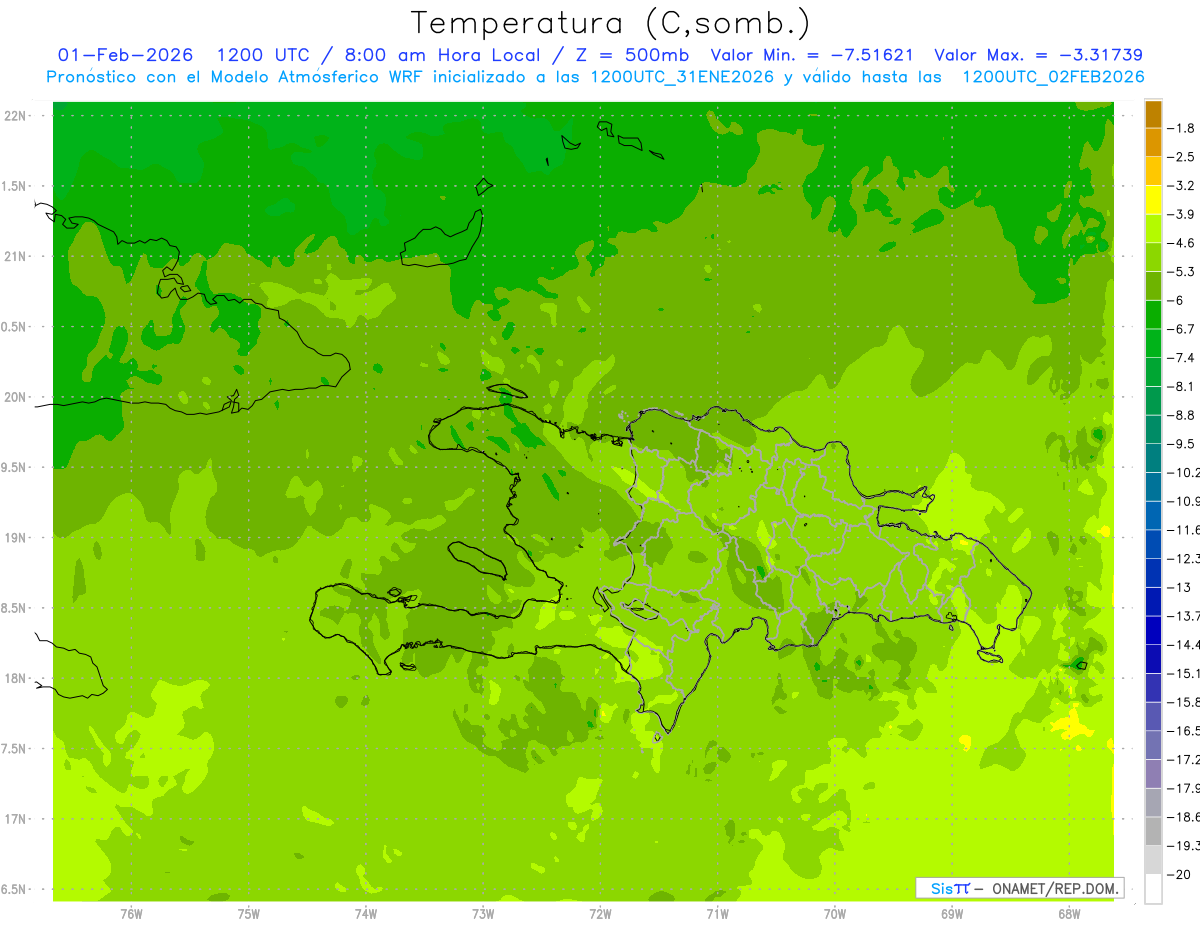The width and height of the screenshot is (1200, 927).
Task: Click the -6 colorbar value label
Action: [1177, 300]
